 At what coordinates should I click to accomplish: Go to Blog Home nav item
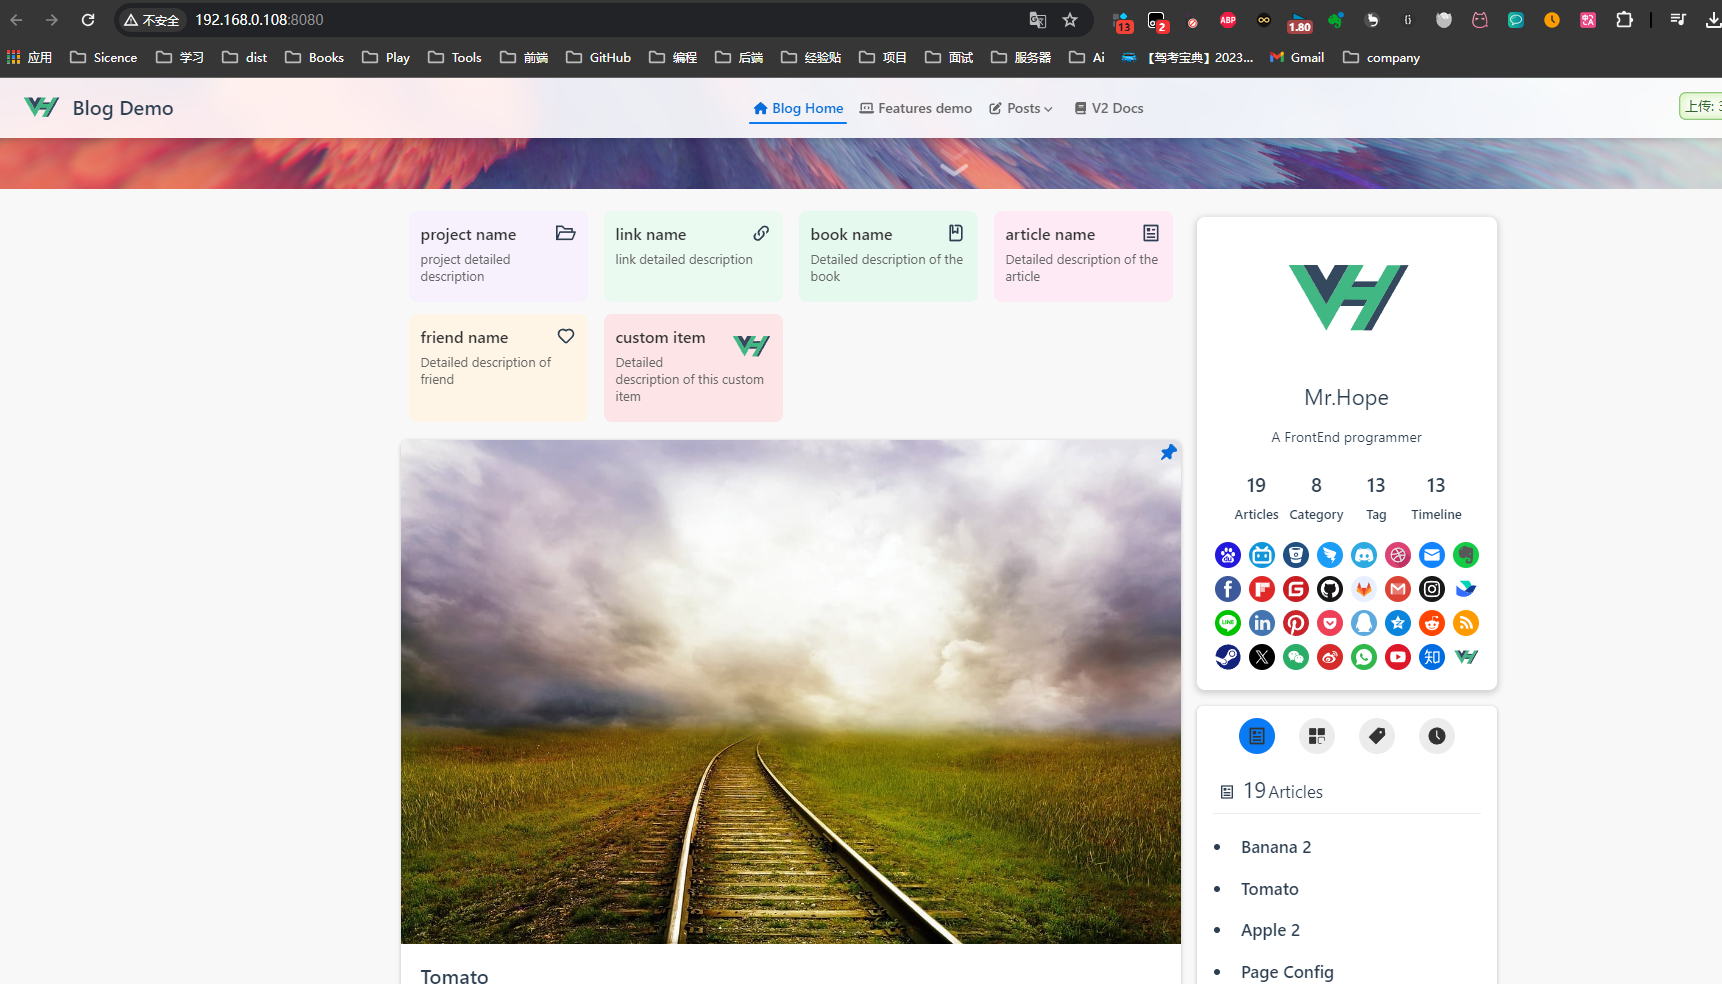(x=798, y=108)
